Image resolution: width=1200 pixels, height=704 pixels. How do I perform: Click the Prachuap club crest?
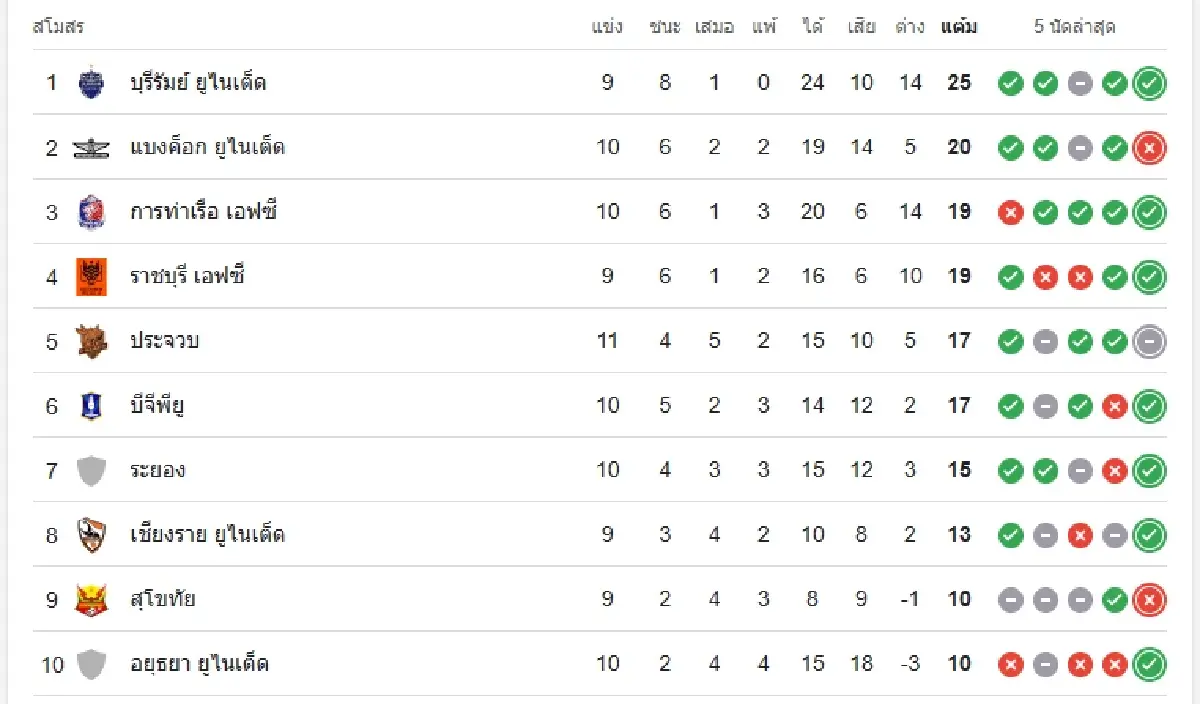click(91, 341)
